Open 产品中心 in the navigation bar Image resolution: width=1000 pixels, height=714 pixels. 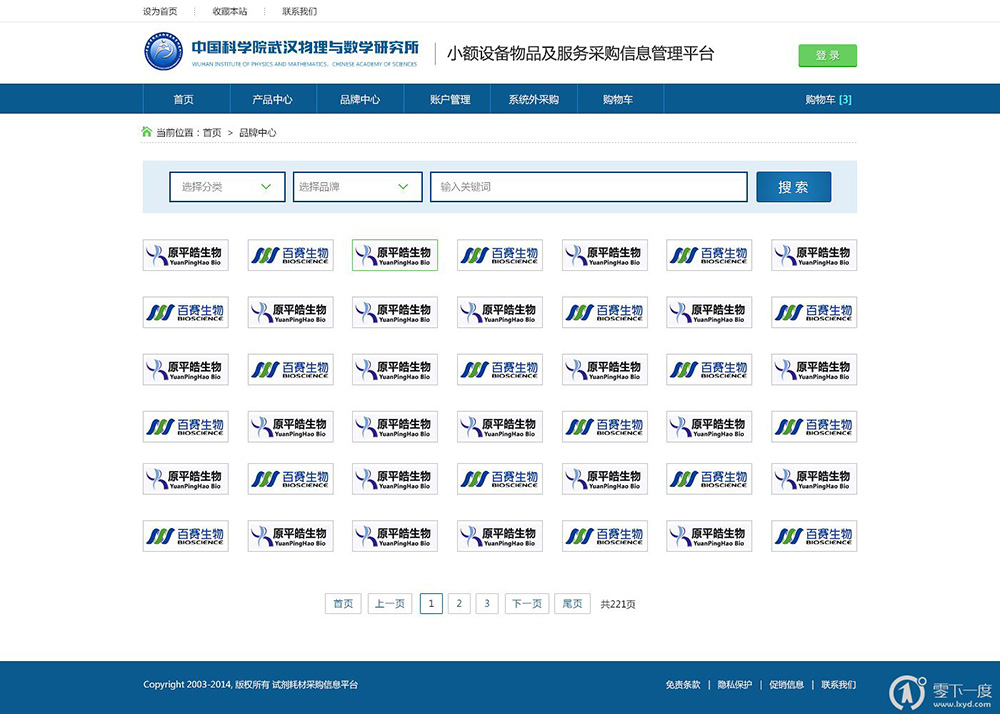272,99
